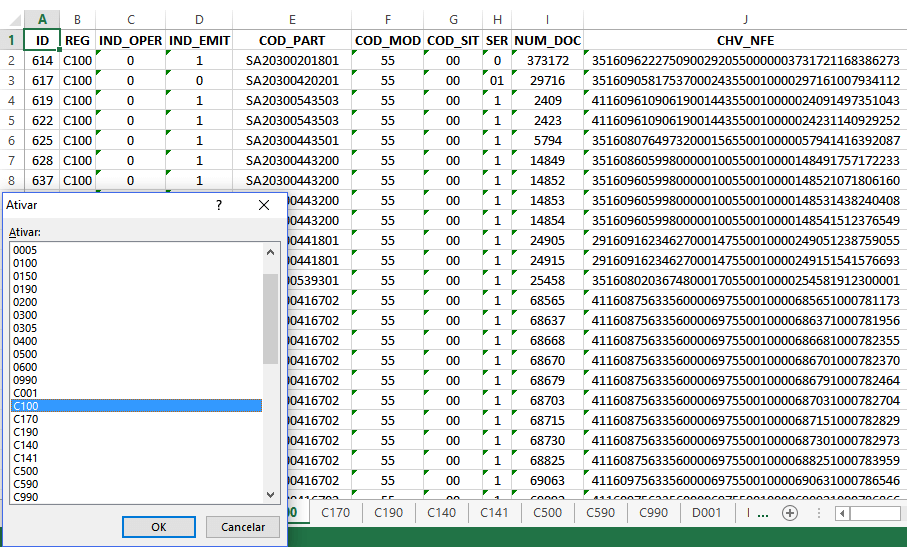Click the select-all corner of the spreadsheet
The image size is (907, 547).
point(11,19)
